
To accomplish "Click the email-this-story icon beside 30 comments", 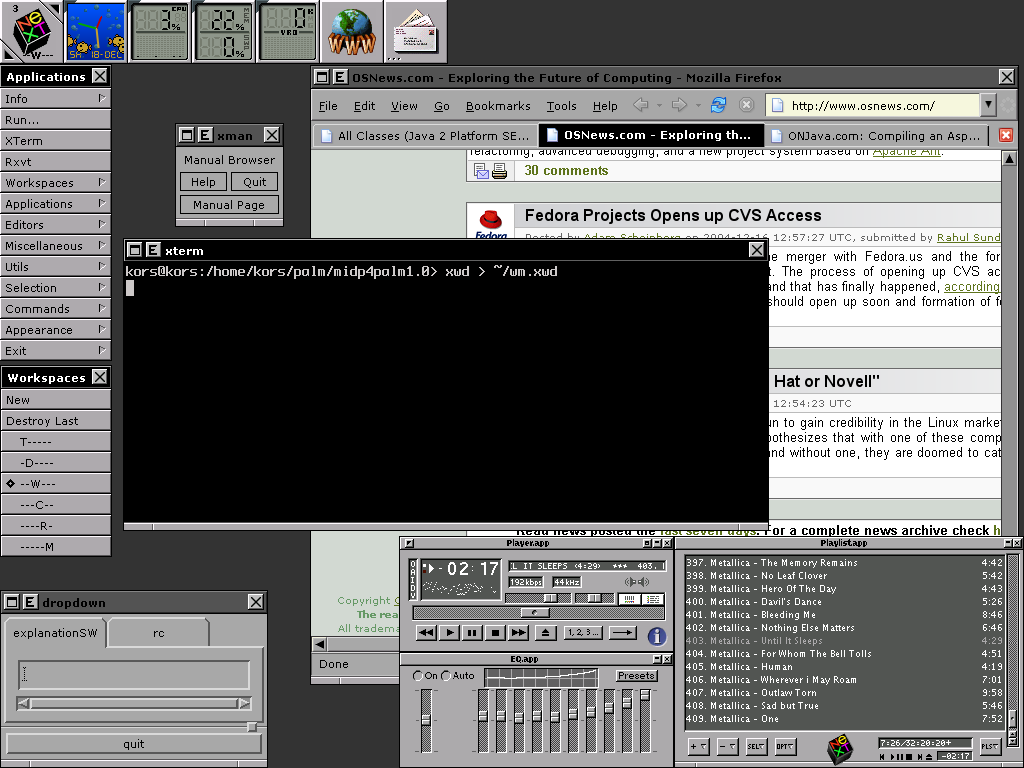I will [x=481, y=171].
